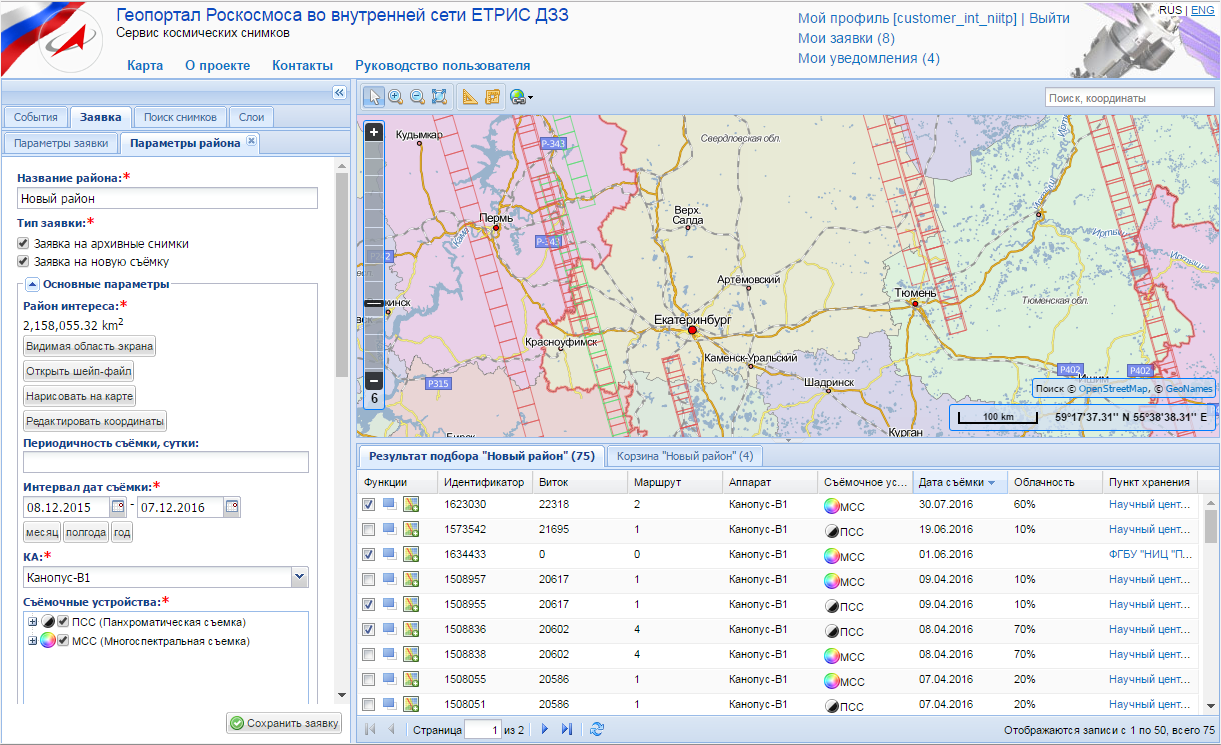Open the КА dropdown showing Канопус-В1

click(x=299, y=577)
